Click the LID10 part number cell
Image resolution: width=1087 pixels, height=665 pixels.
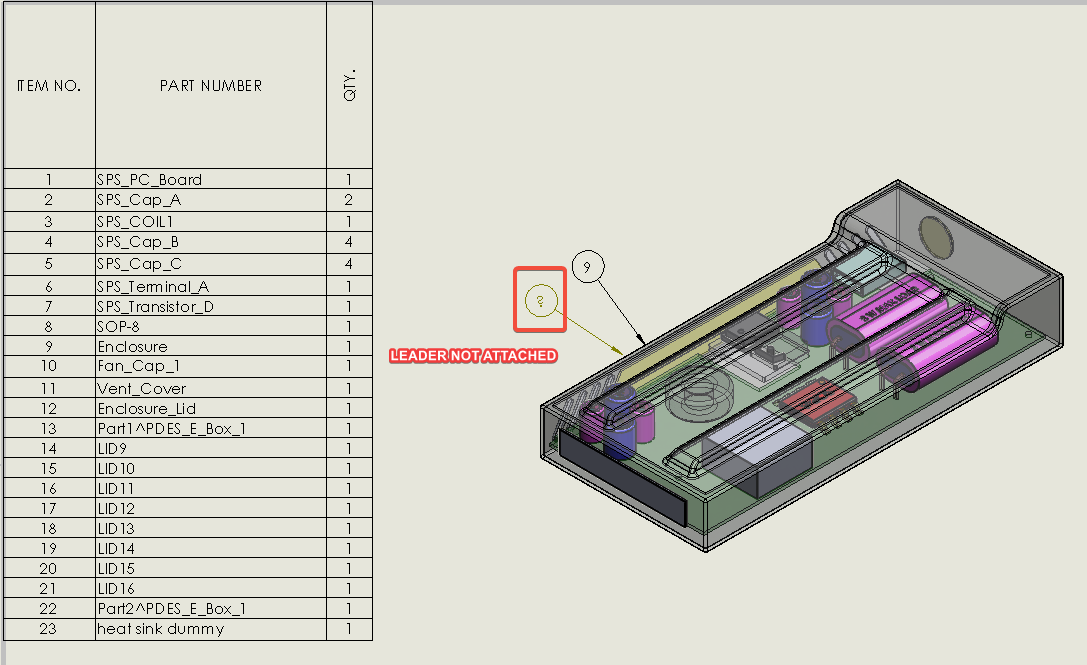(x=211, y=468)
